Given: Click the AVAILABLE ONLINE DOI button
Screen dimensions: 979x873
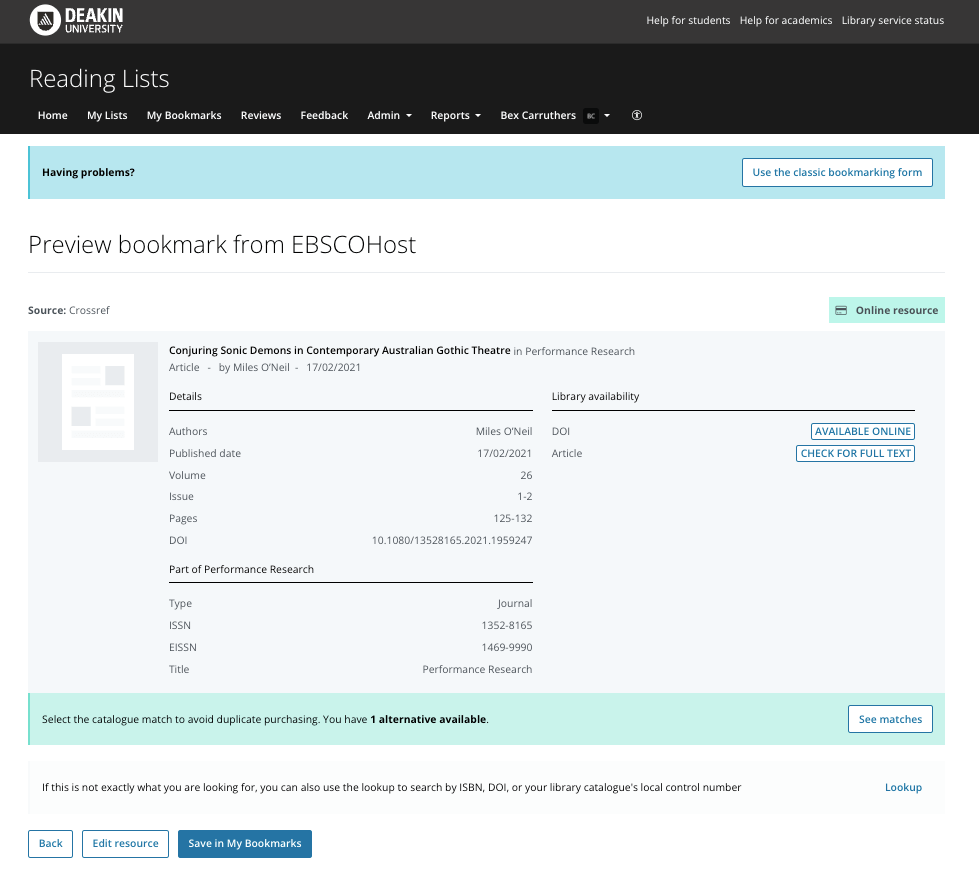Looking at the screenshot, I should tap(862, 431).
